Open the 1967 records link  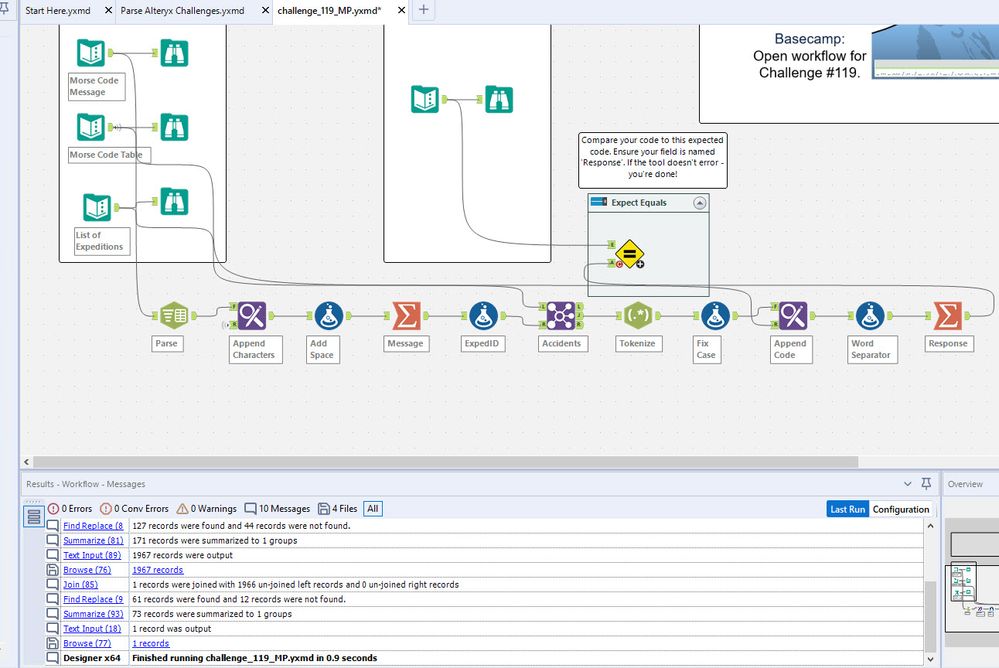tap(157, 570)
